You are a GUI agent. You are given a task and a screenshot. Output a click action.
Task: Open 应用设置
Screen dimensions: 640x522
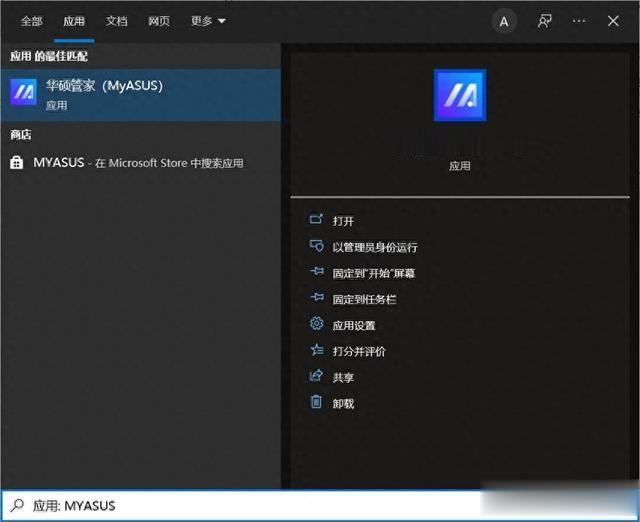click(x=354, y=325)
